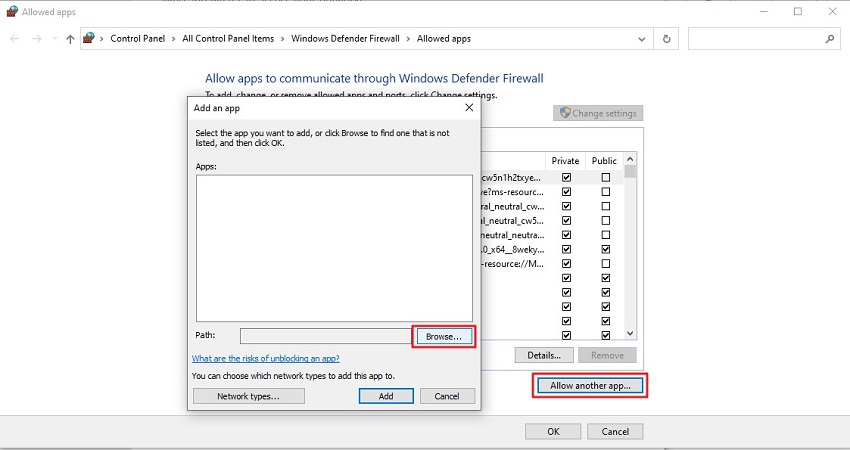
Task: Click the Up directory arrow
Action: tap(69, 39)
